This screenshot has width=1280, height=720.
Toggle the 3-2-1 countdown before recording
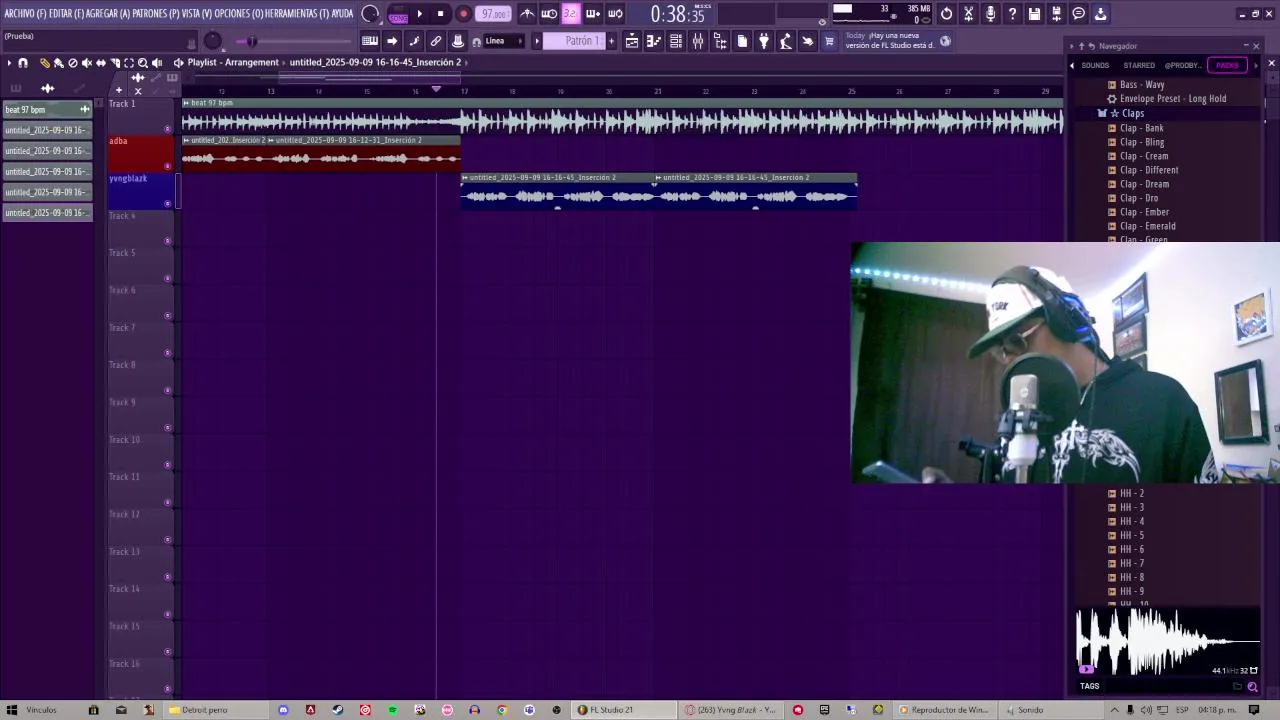(570, 14)
